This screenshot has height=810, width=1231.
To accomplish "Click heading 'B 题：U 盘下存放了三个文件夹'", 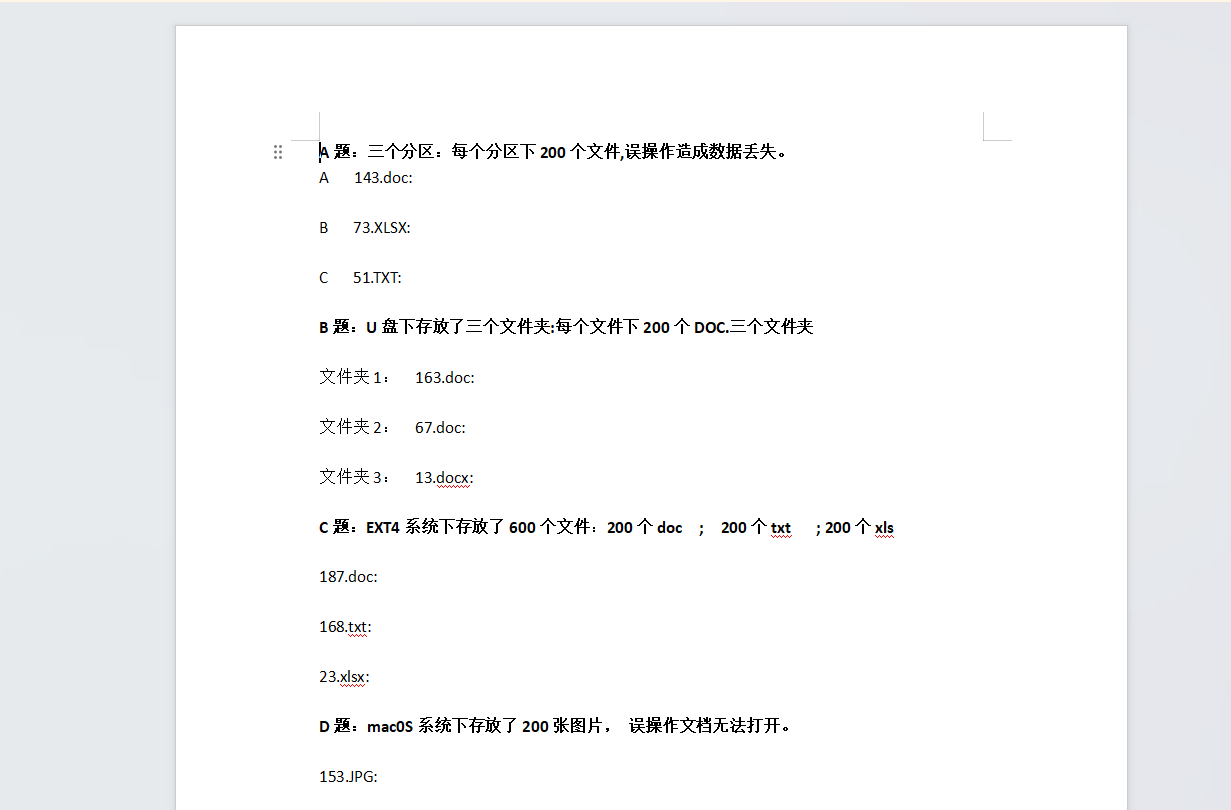I will (x=566, y=327).
